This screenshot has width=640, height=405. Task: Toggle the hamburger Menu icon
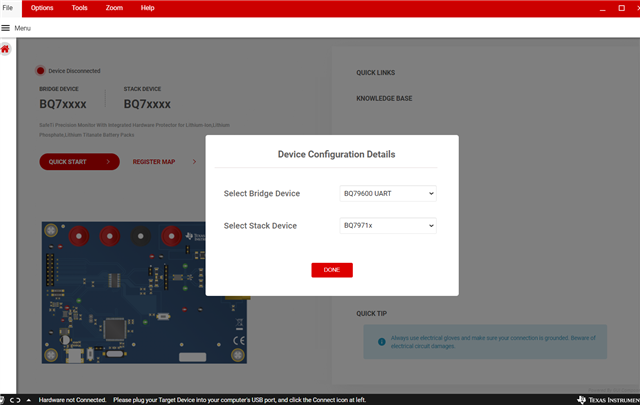(x=5, y=28)
